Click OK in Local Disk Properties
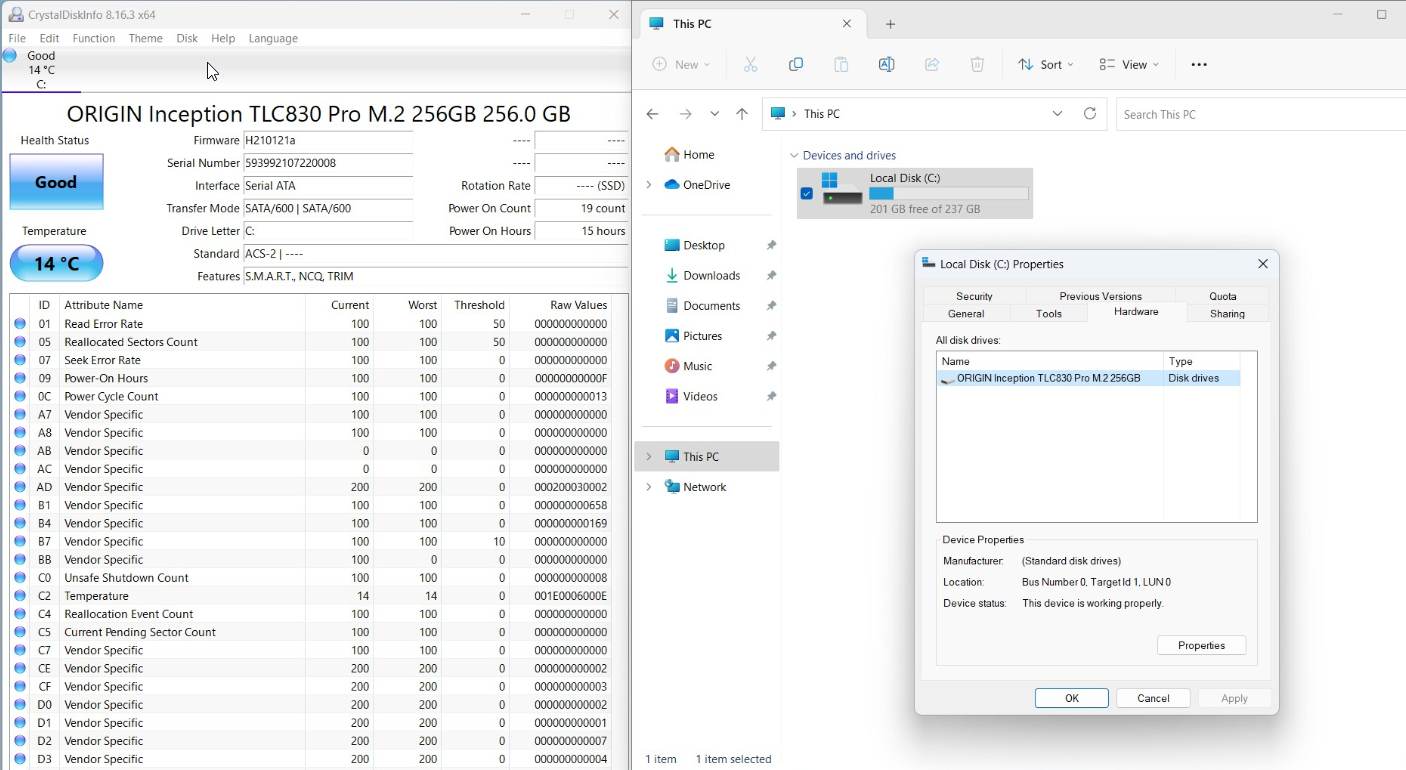This screenshot has width=1406, height=770. (x=1072, y=698)
